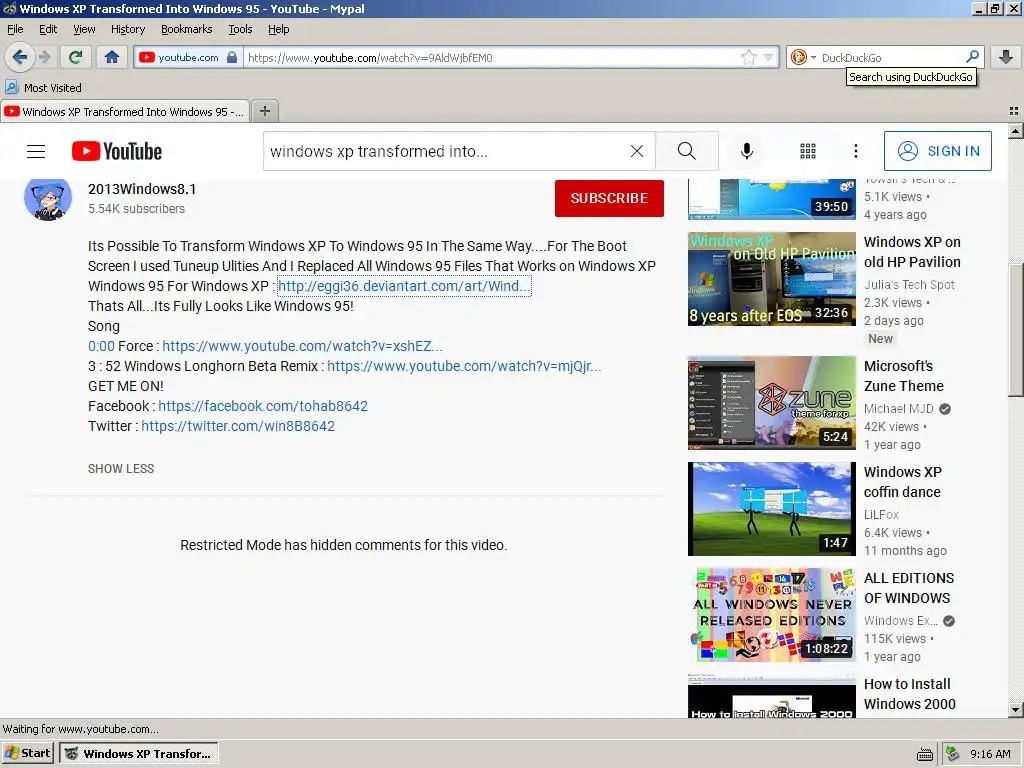The height and width of the screenshot is (768, 1024).
Task: Open YouTube settings three-dot menu
Action: tap(856, 152)
